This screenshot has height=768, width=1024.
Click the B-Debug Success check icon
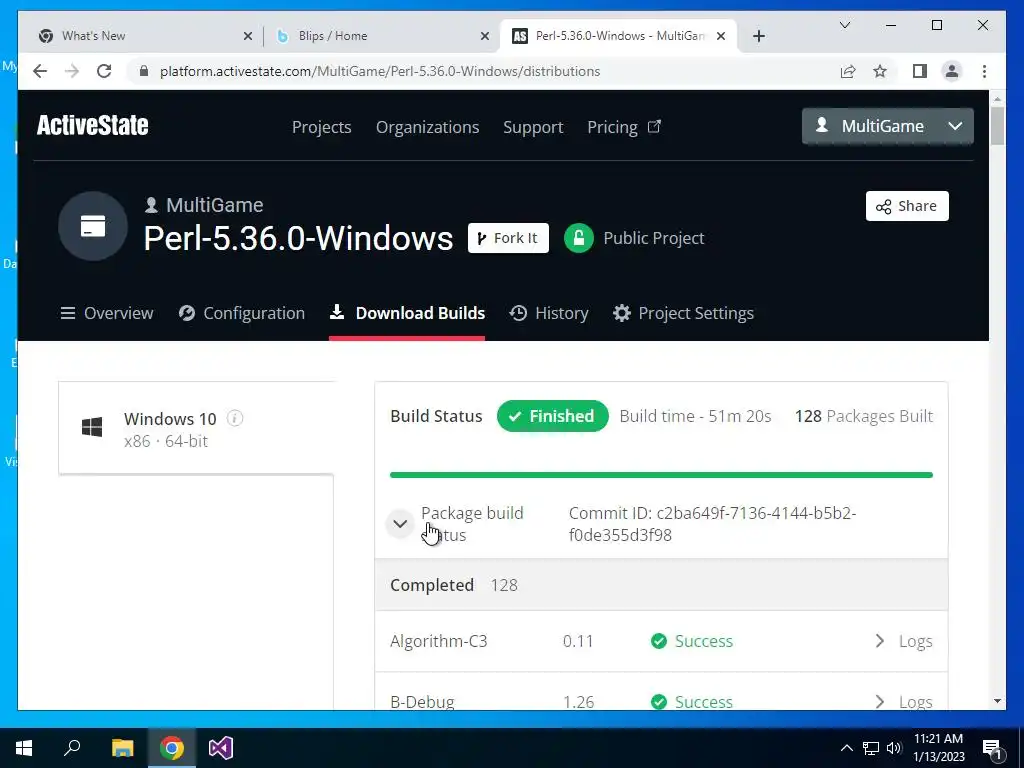tap(659, 702)
